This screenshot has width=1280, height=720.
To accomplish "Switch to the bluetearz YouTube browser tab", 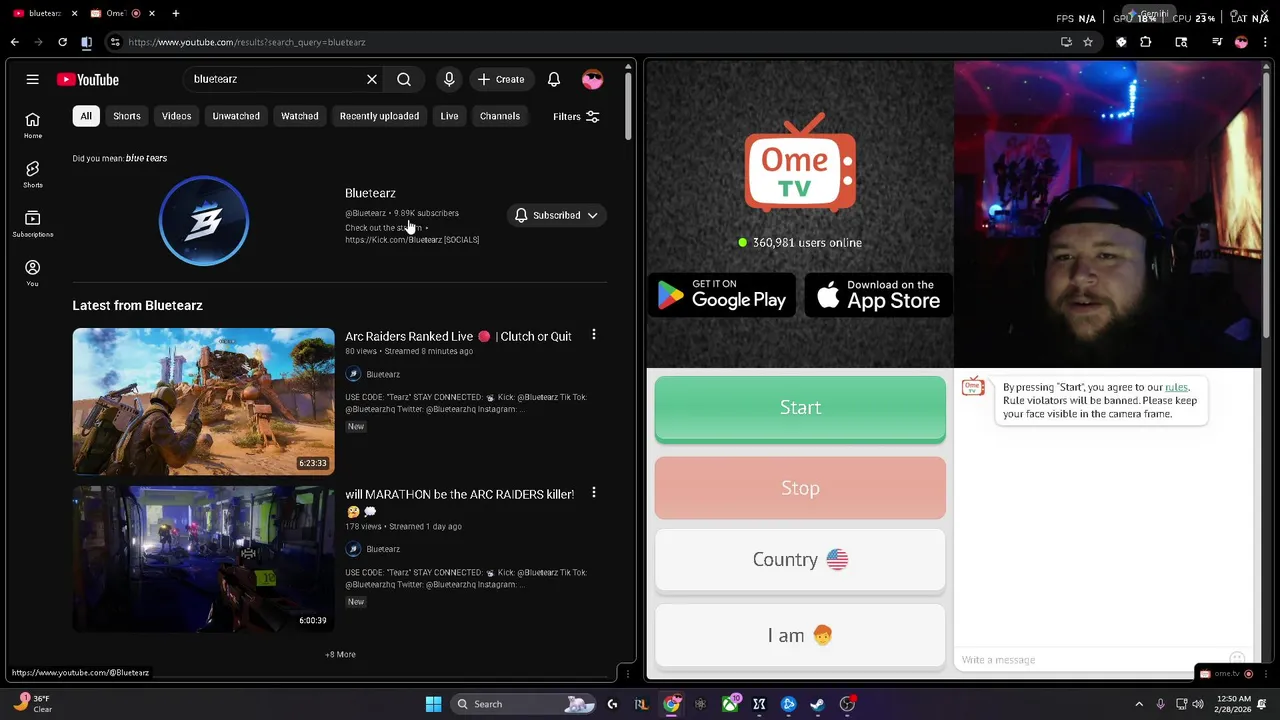I will [43, 13].
